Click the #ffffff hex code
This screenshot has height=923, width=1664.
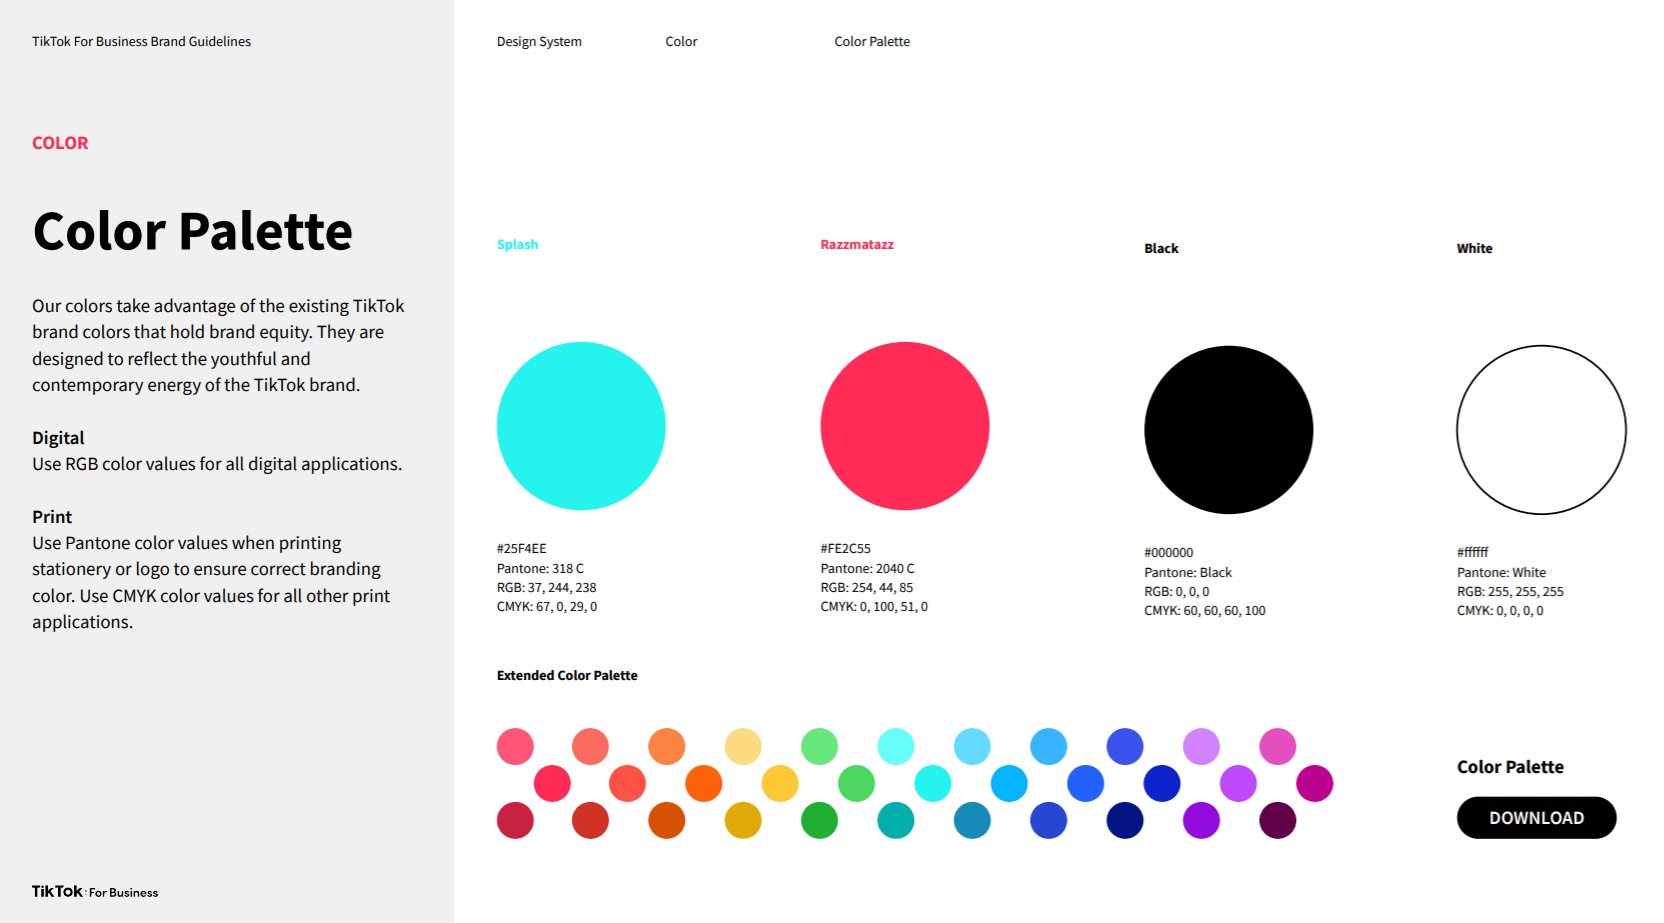click(x=1472, y=552)
